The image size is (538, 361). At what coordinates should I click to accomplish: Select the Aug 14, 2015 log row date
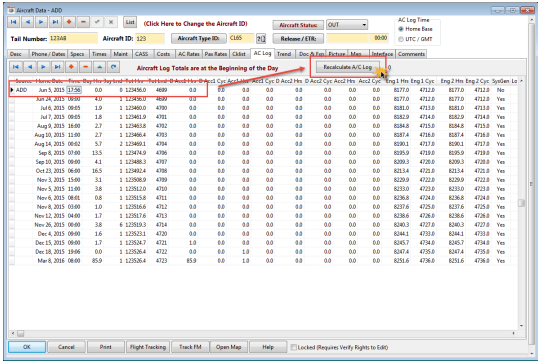tap(50, 144)
